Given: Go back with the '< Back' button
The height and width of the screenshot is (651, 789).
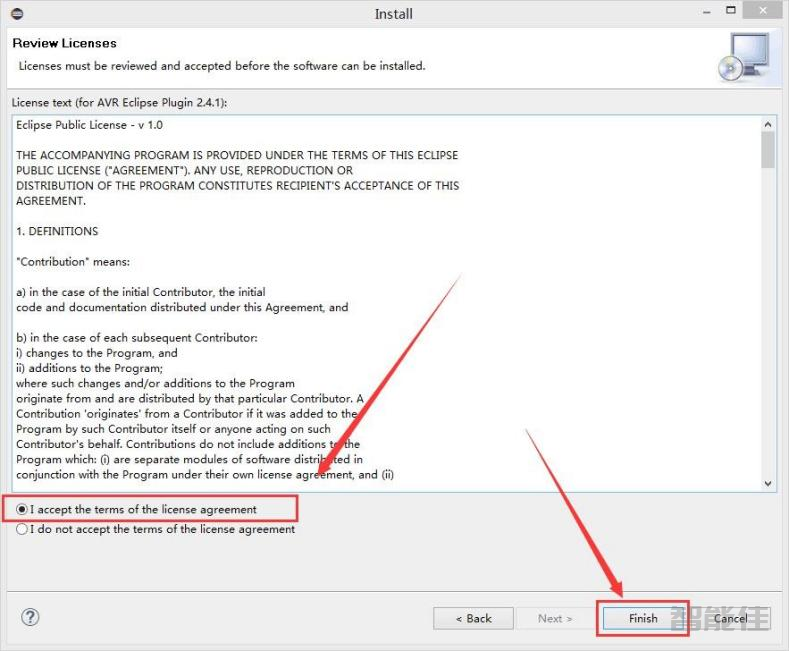Looking at the screenshot, I should point(473,618).
